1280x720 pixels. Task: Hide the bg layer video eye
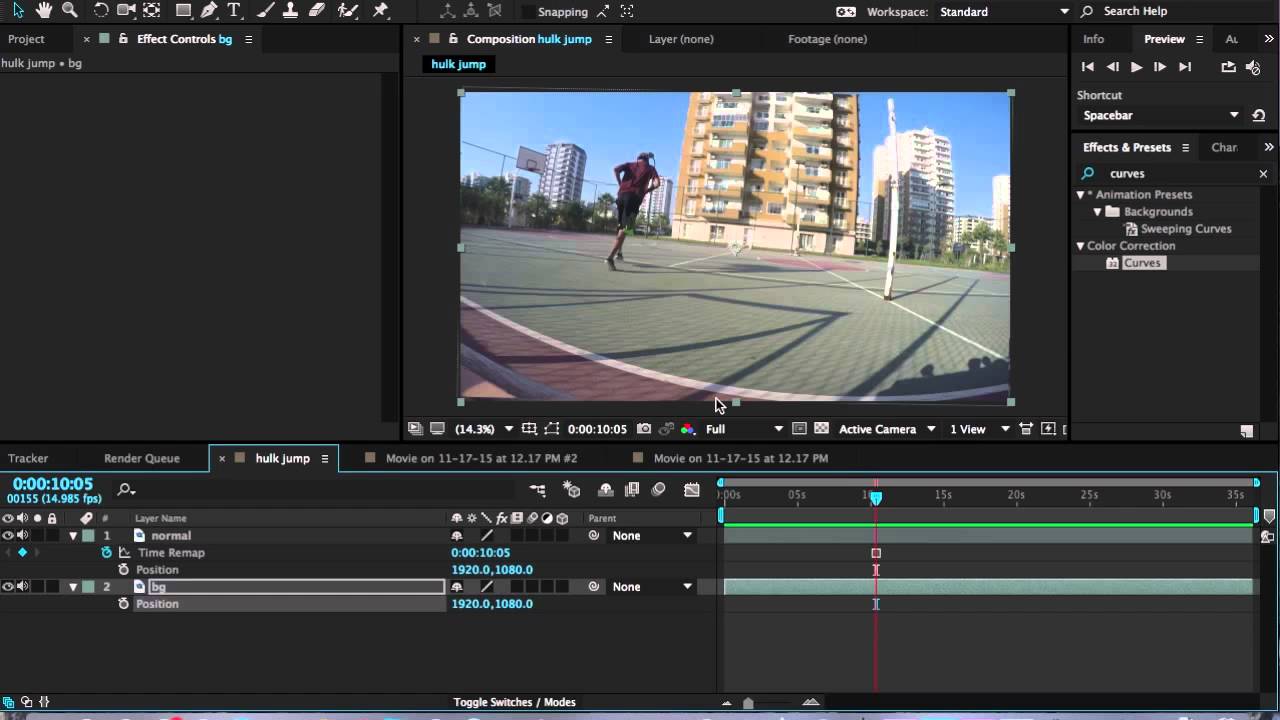coord(8,587)
